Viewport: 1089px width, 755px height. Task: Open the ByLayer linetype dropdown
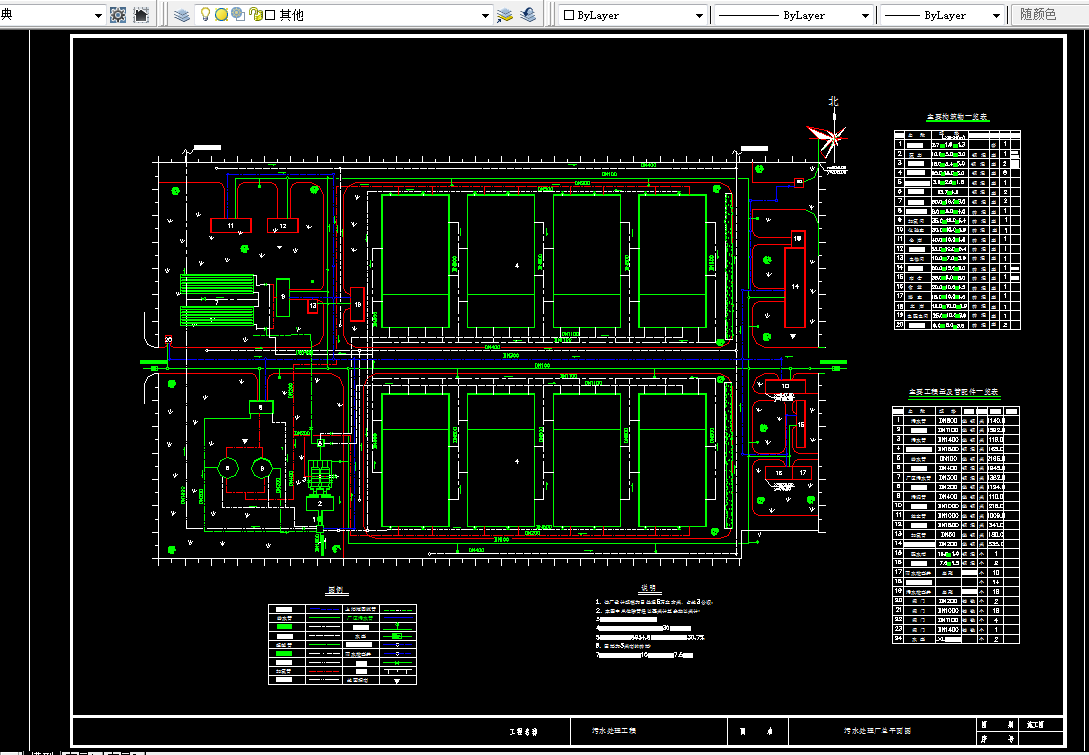(865, 15)
